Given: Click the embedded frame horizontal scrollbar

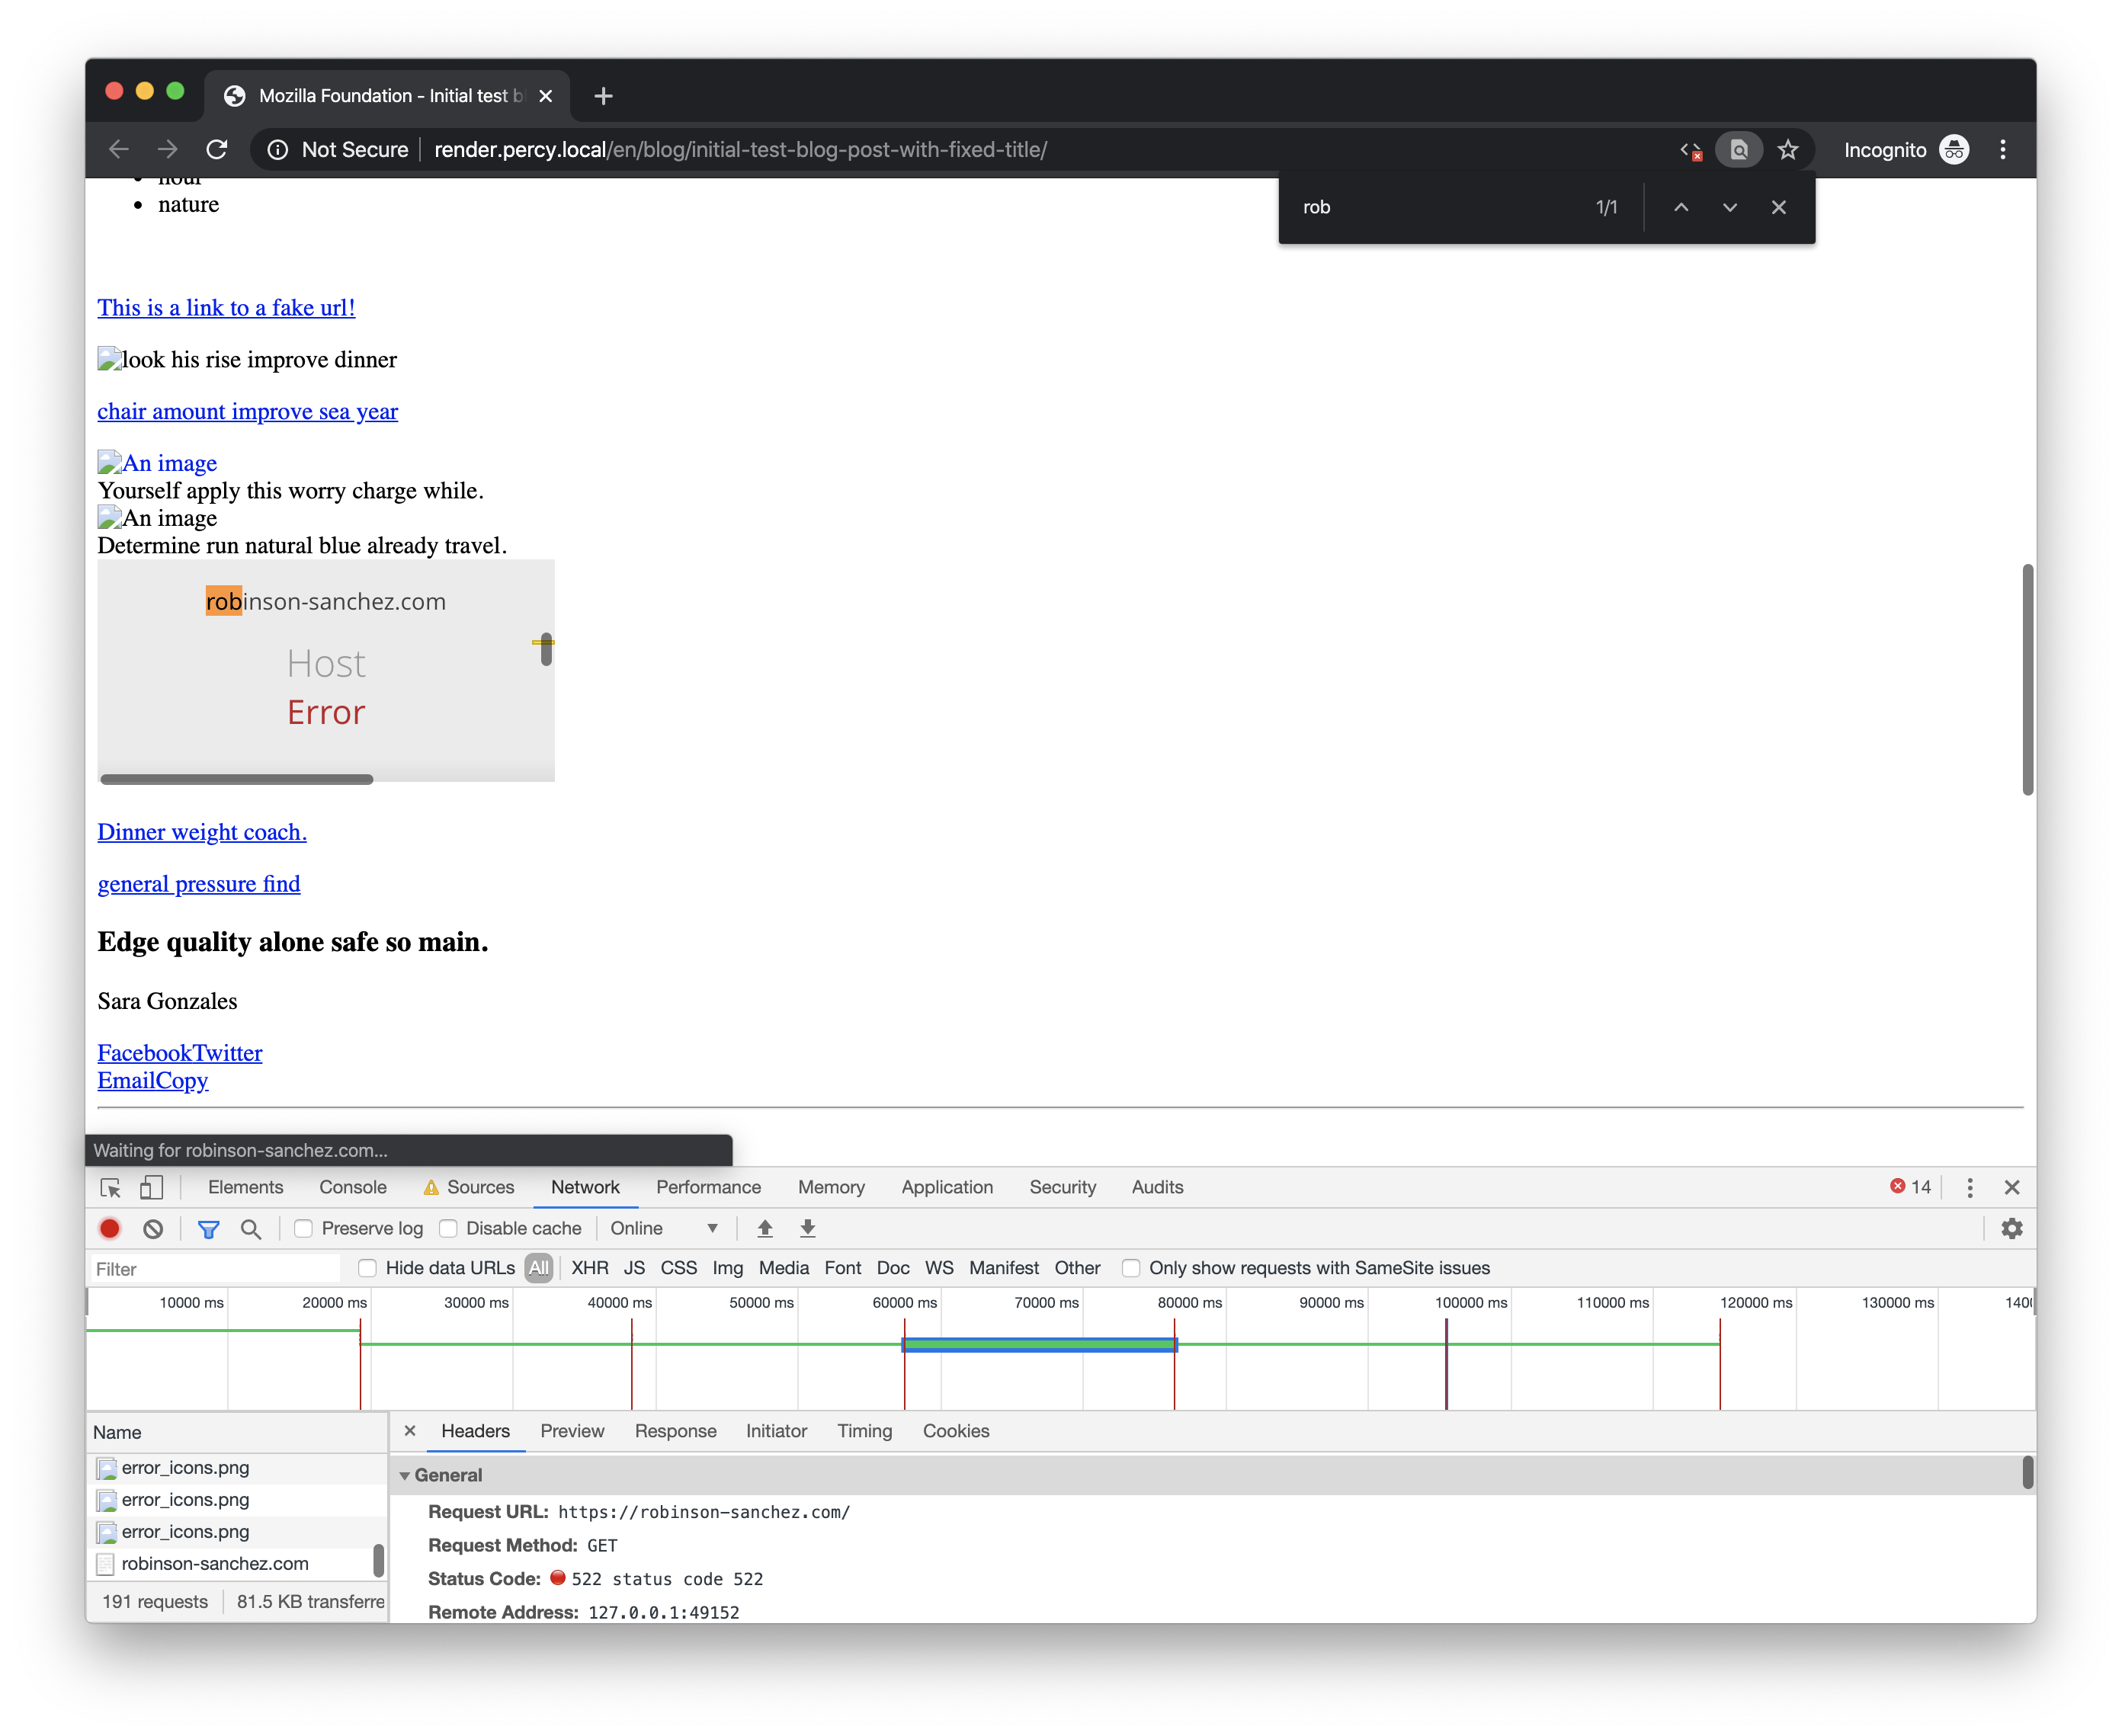Looking at the screenshot, I should coord(237,779).
